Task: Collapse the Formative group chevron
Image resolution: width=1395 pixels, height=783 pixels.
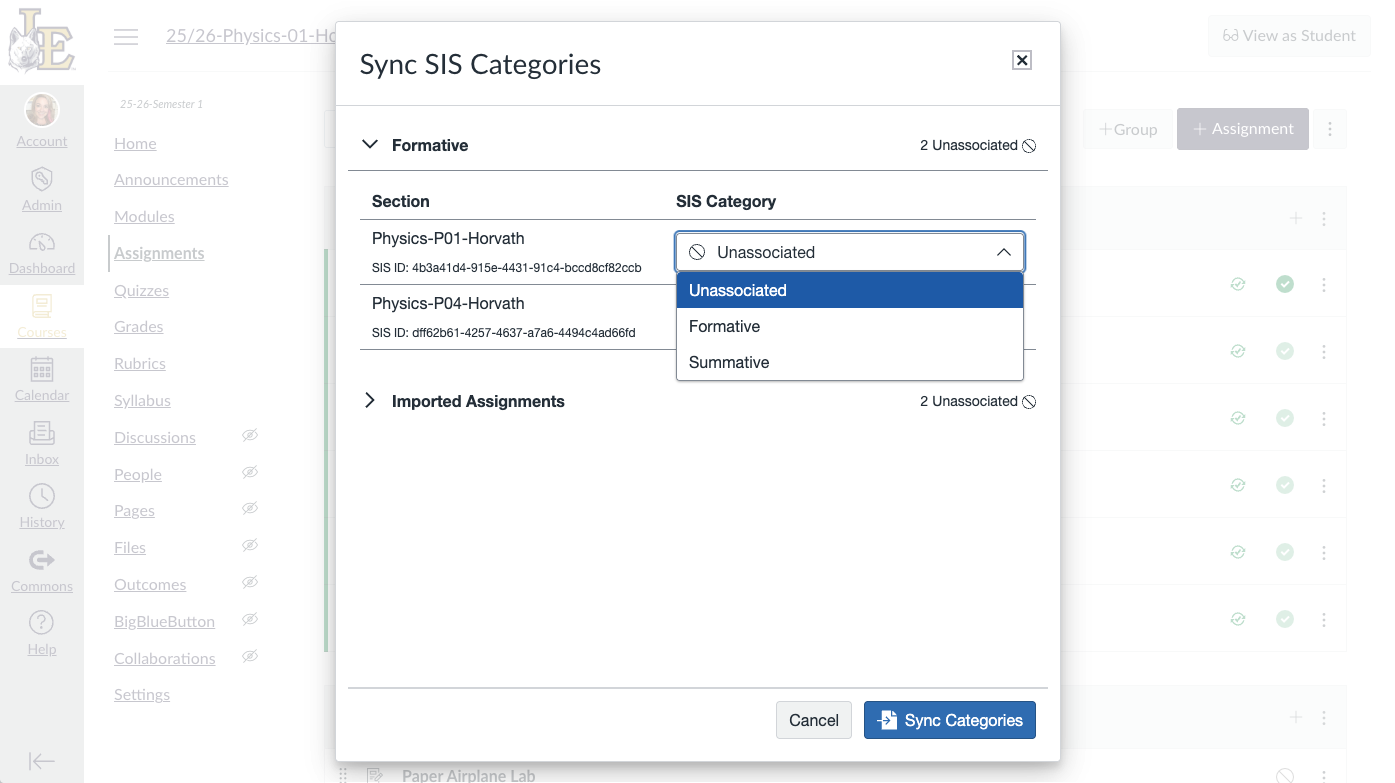Action: point(370,145)
